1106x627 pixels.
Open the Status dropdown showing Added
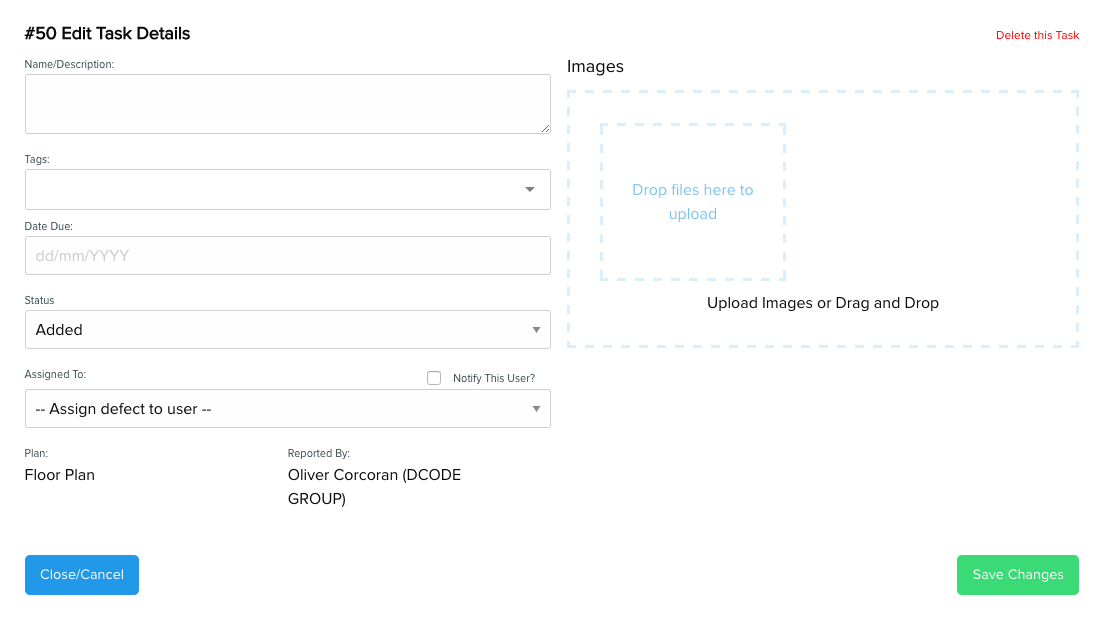pos(288,329)
